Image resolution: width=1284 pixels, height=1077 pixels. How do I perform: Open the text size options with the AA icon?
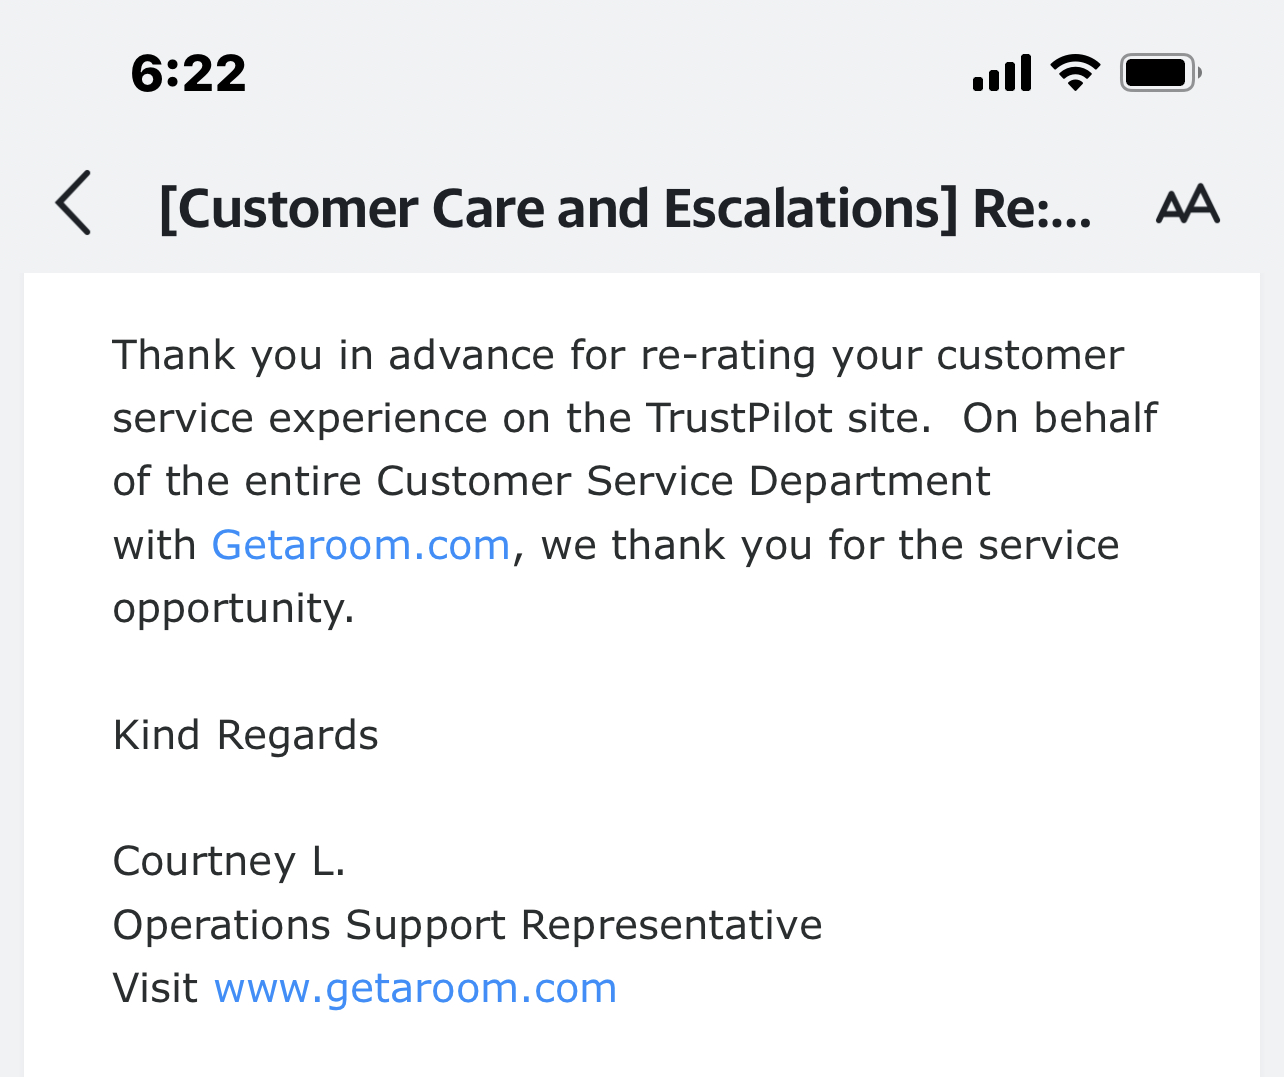(1188, 205)
